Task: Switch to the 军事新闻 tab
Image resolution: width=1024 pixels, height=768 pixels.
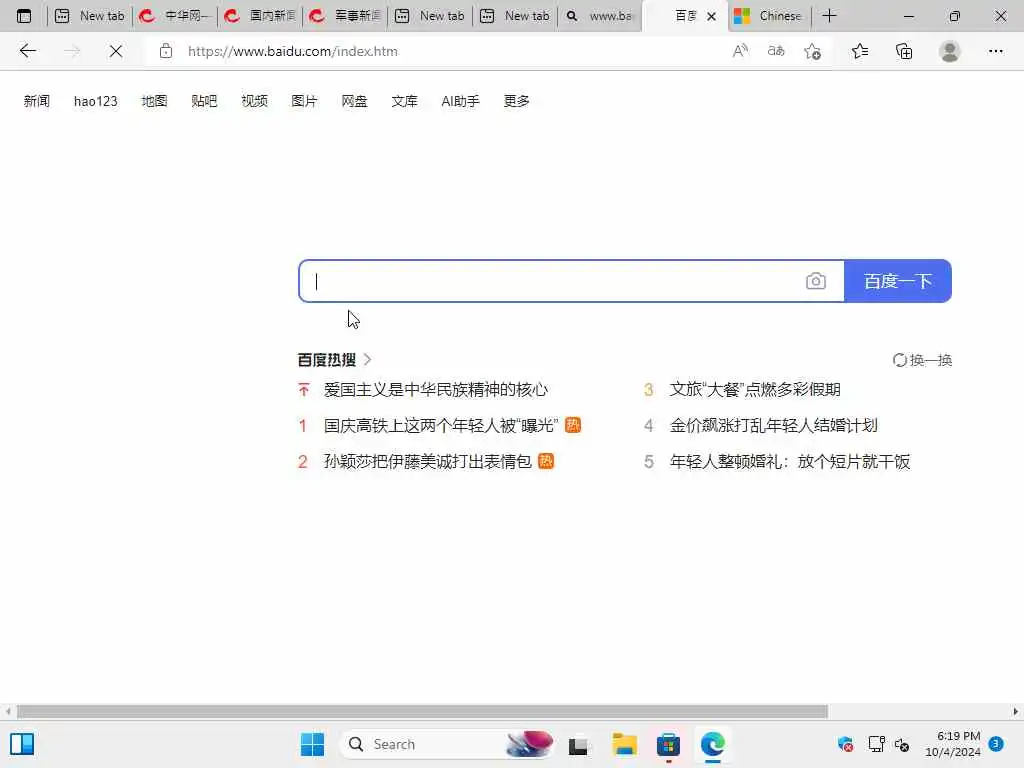Action: (344, 16)
